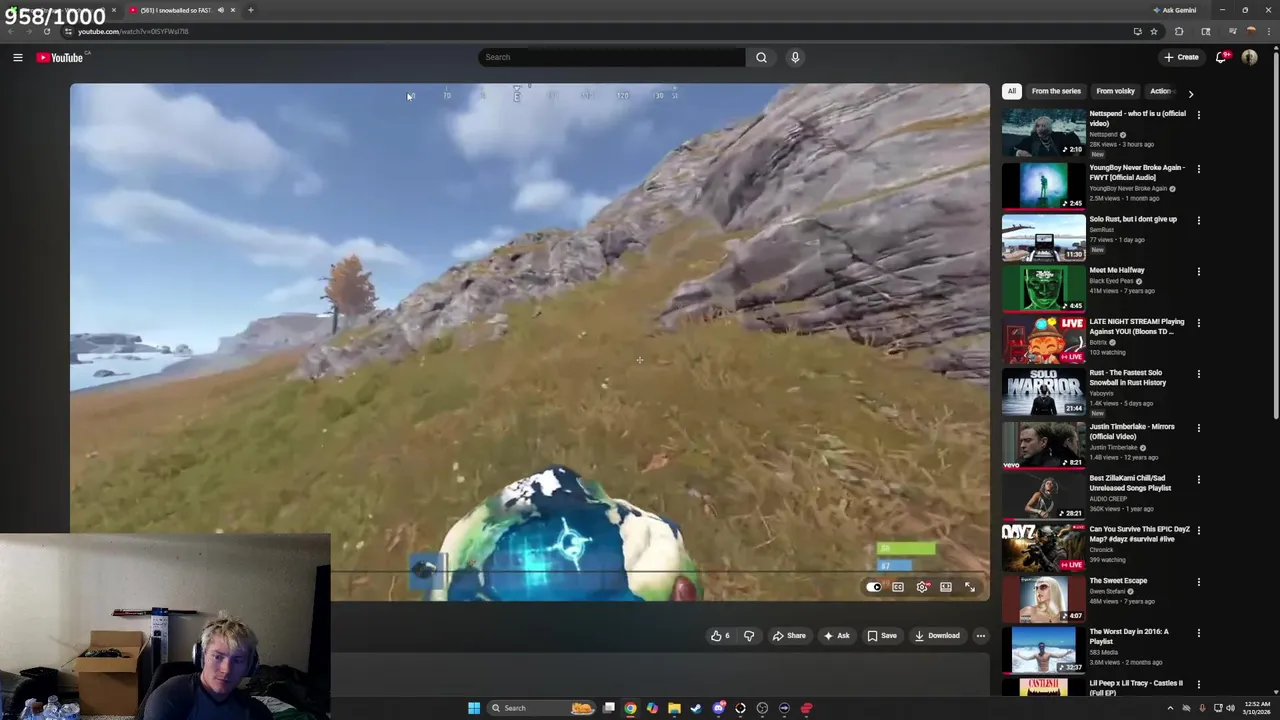Share the video
The image size is (1280, 720).
pos(789,636)
